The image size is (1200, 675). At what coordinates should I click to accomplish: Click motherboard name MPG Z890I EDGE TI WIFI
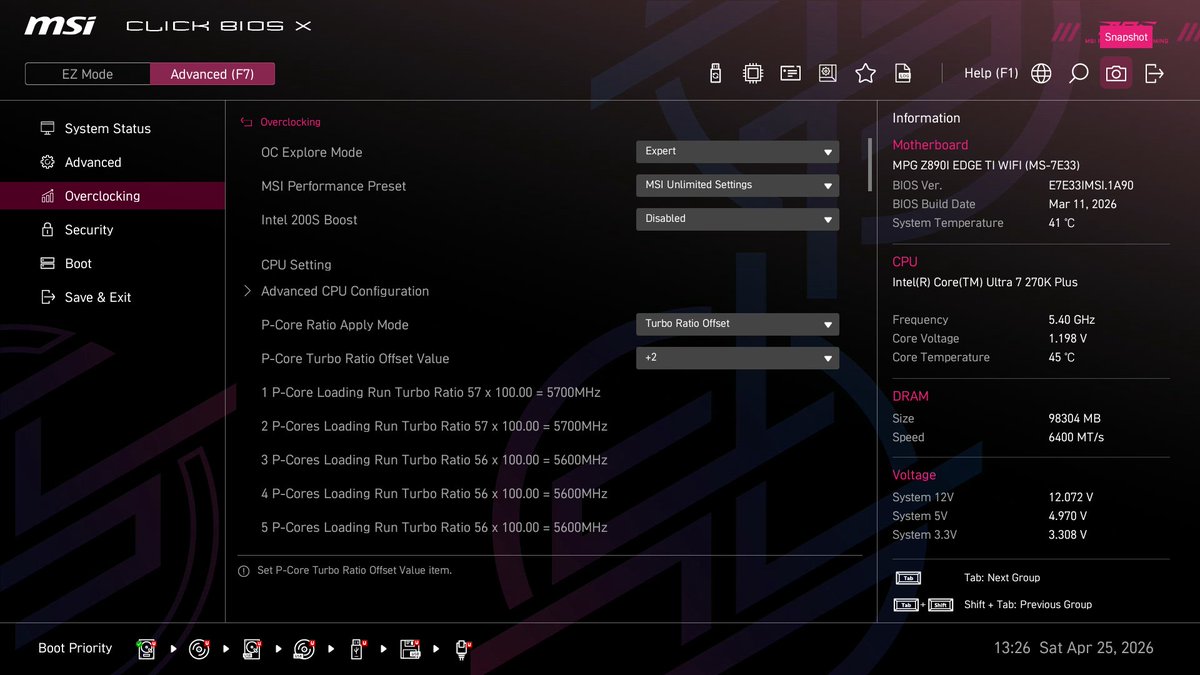(986, 166)
